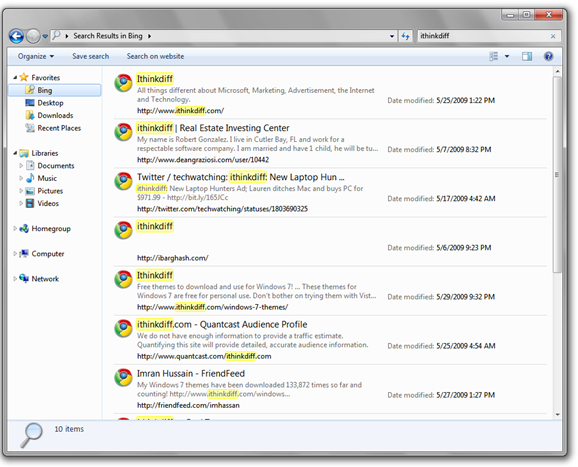Click the Back navigation arrow button
The image size is (578, 467).
(16, 36)
